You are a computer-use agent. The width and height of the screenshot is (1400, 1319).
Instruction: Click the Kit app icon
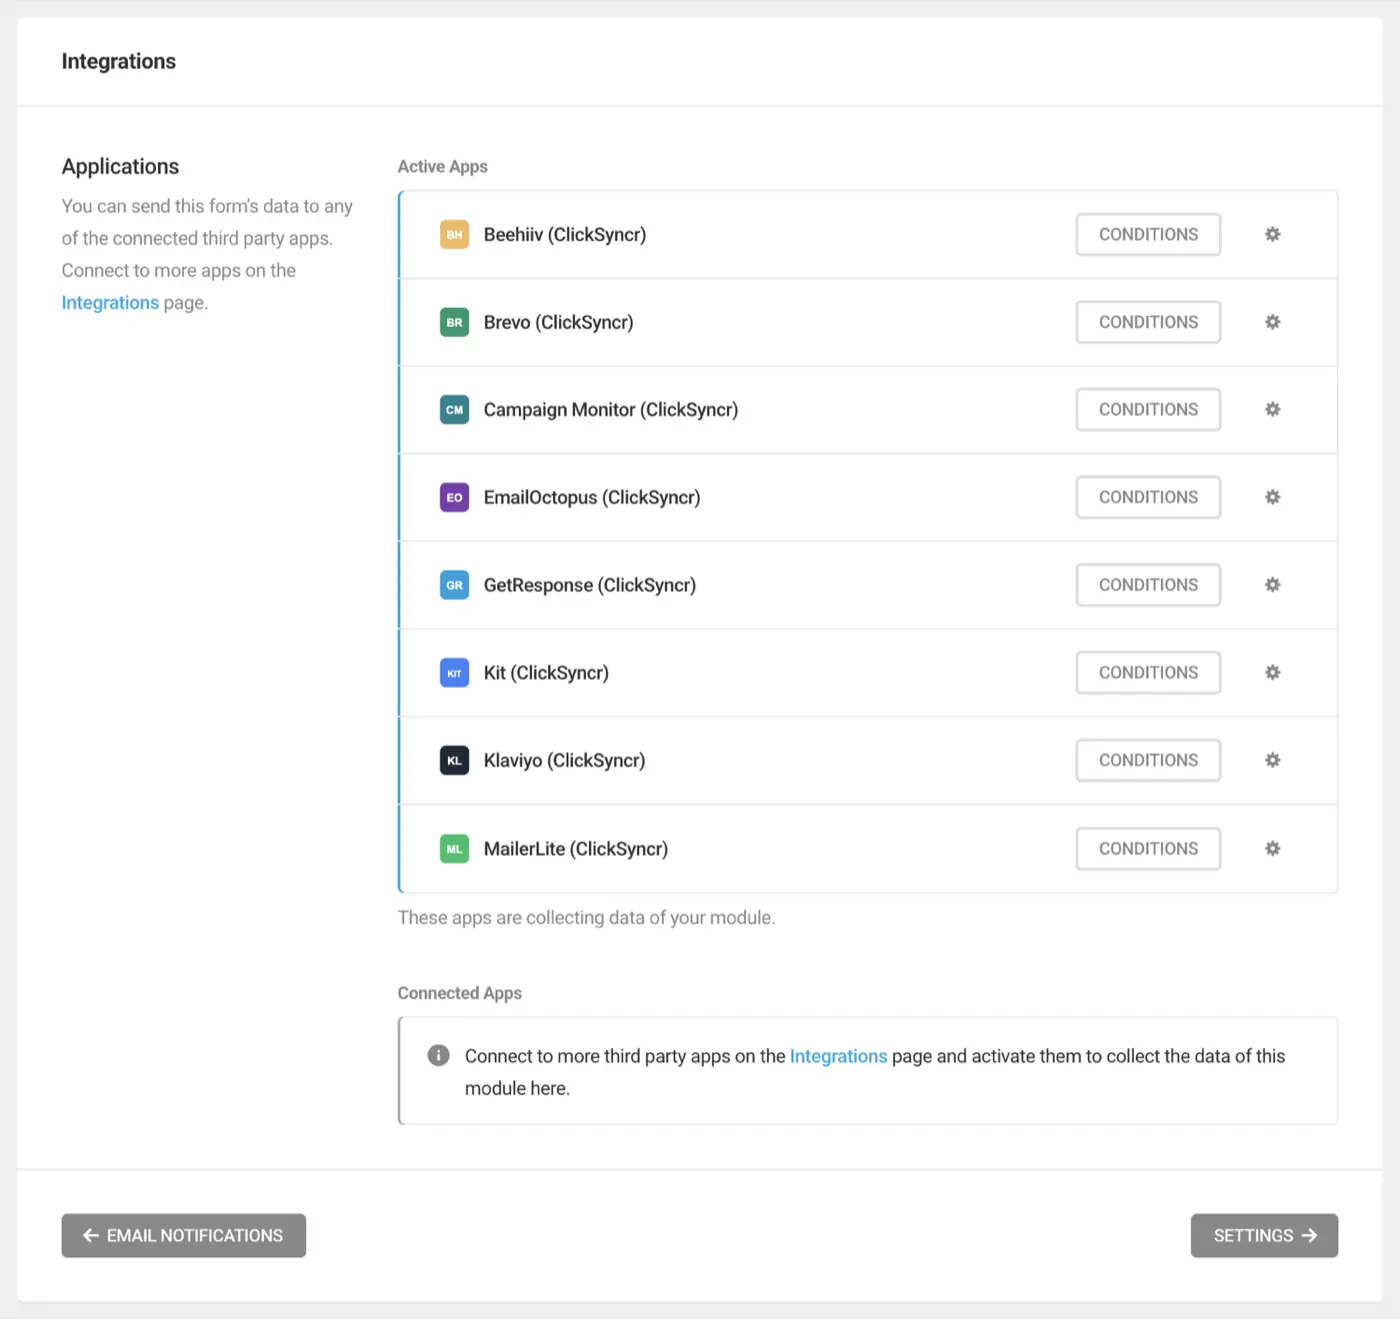pos(454,673)
